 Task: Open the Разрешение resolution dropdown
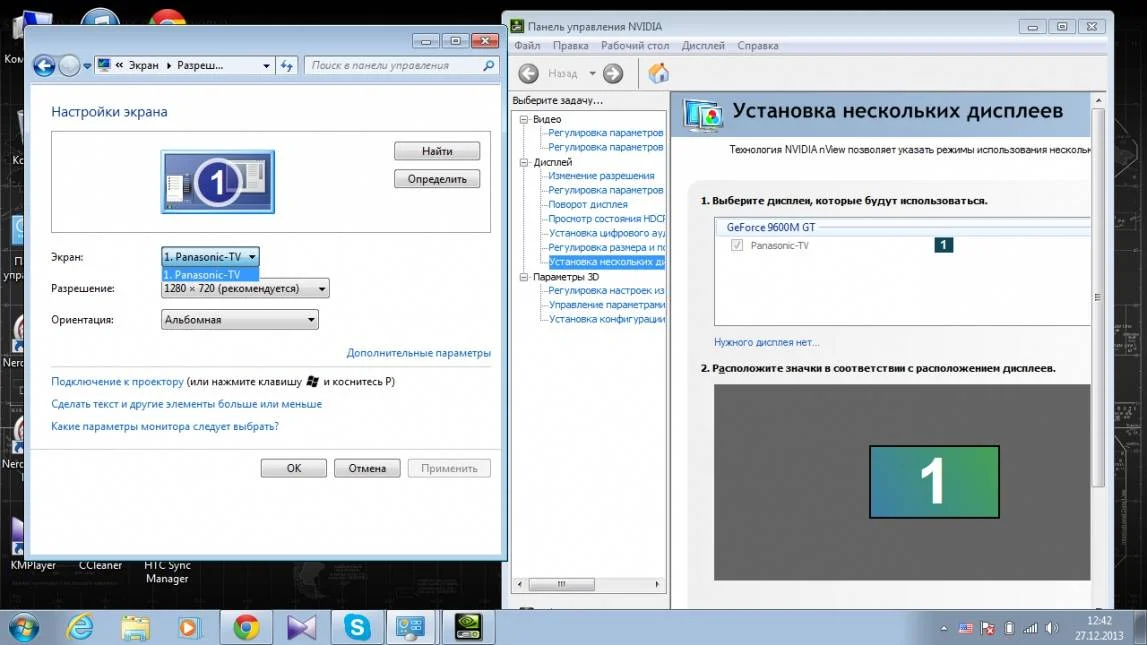pos(245,288)
